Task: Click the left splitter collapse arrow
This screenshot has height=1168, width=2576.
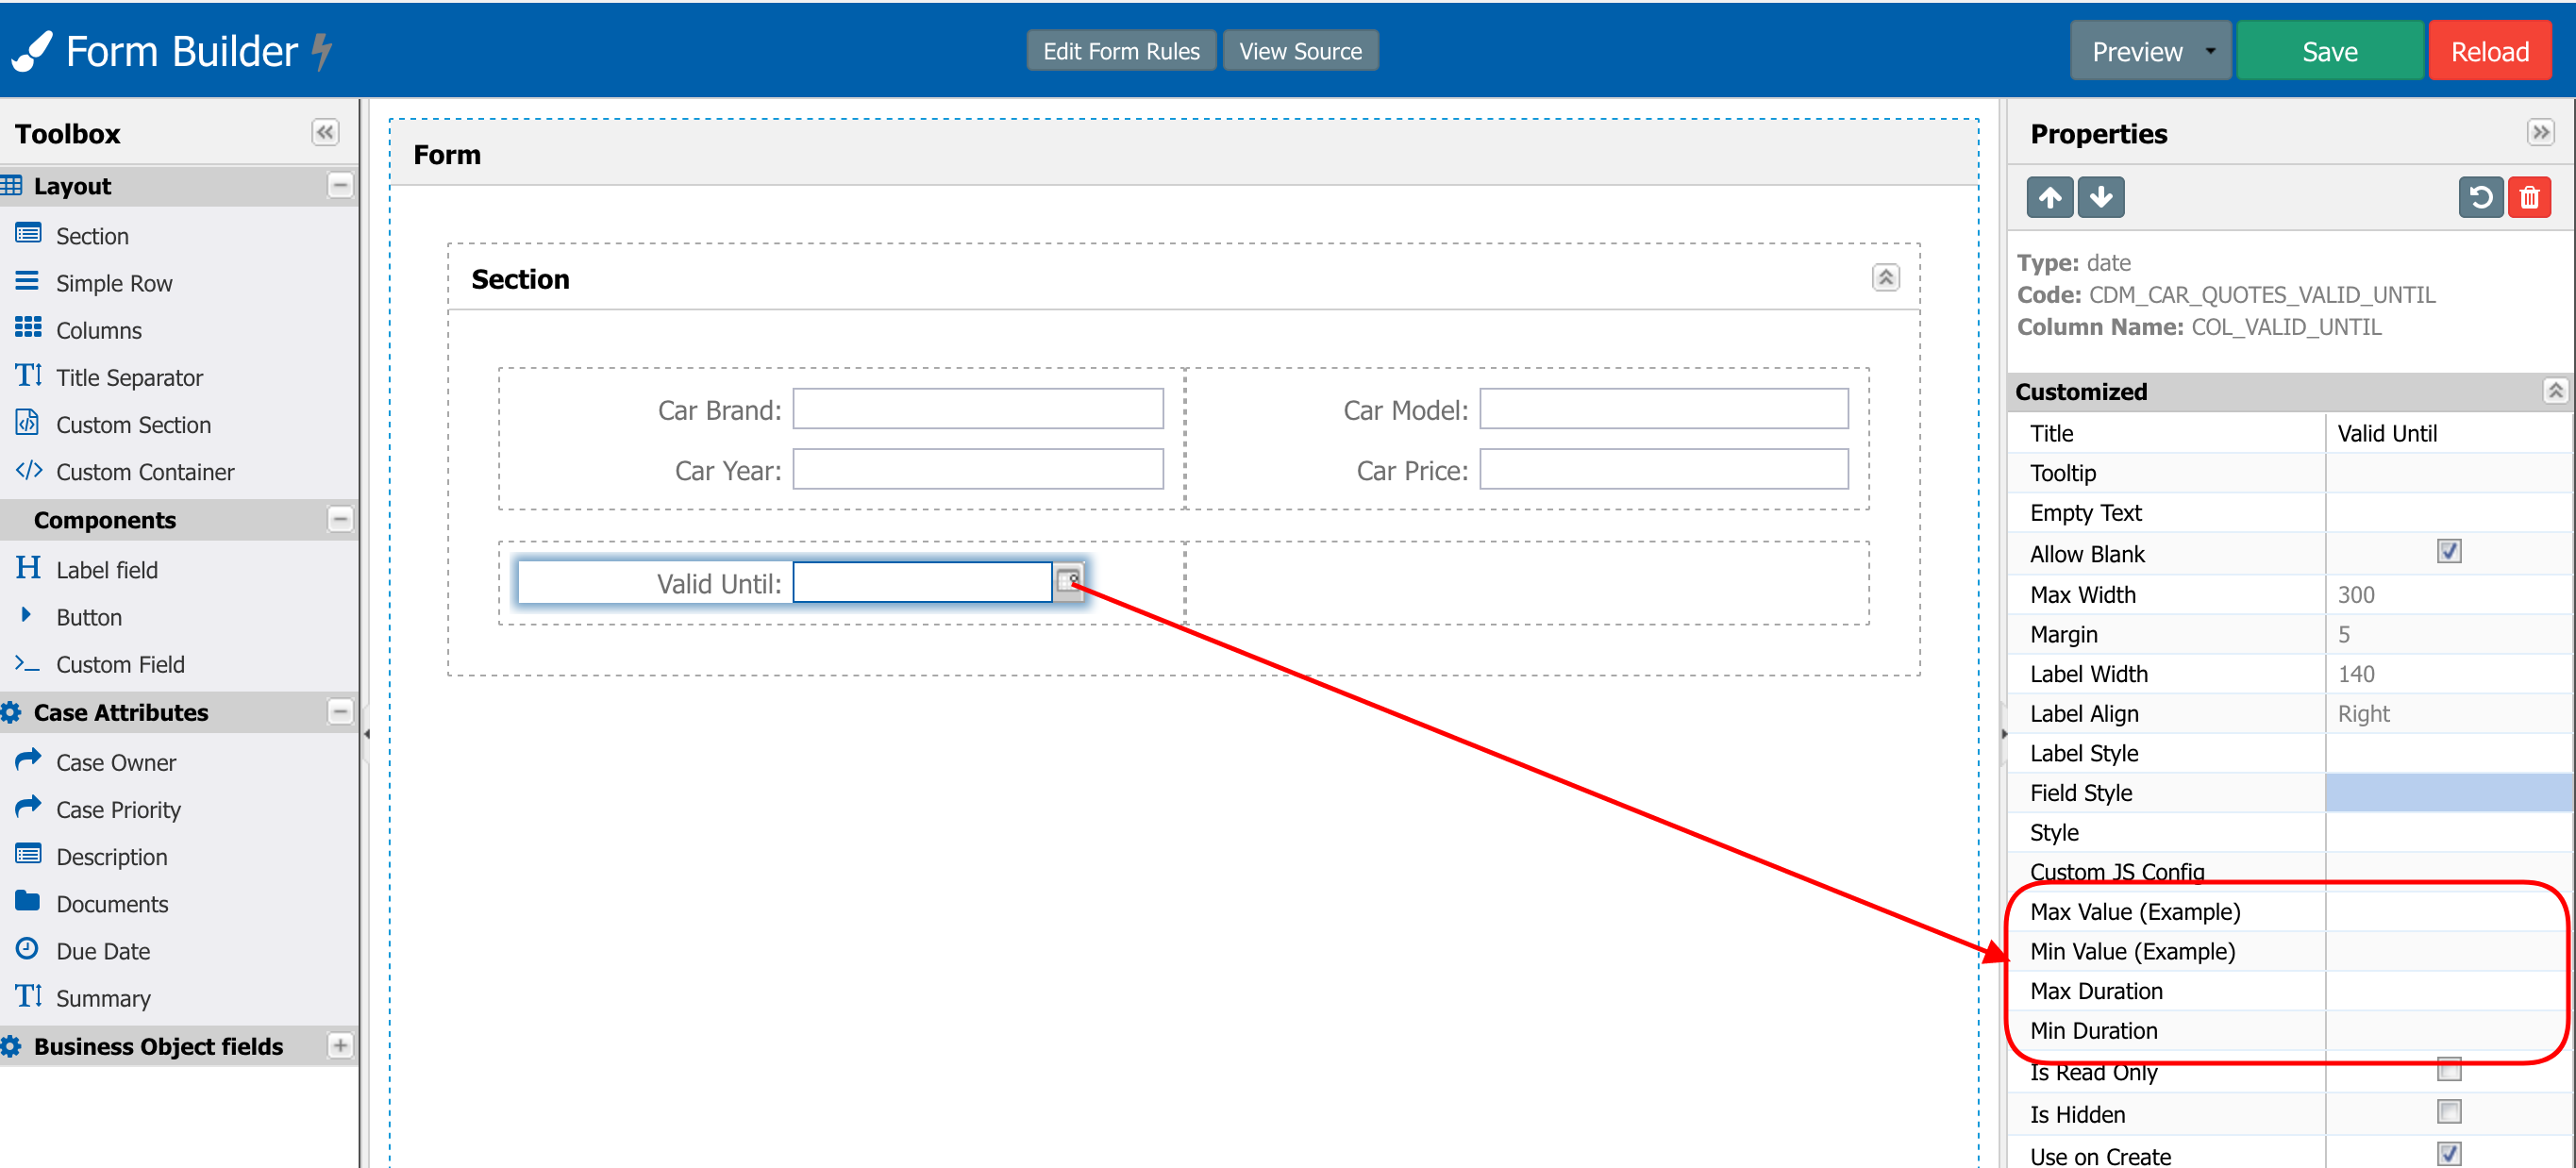Action: click(366, 734)
